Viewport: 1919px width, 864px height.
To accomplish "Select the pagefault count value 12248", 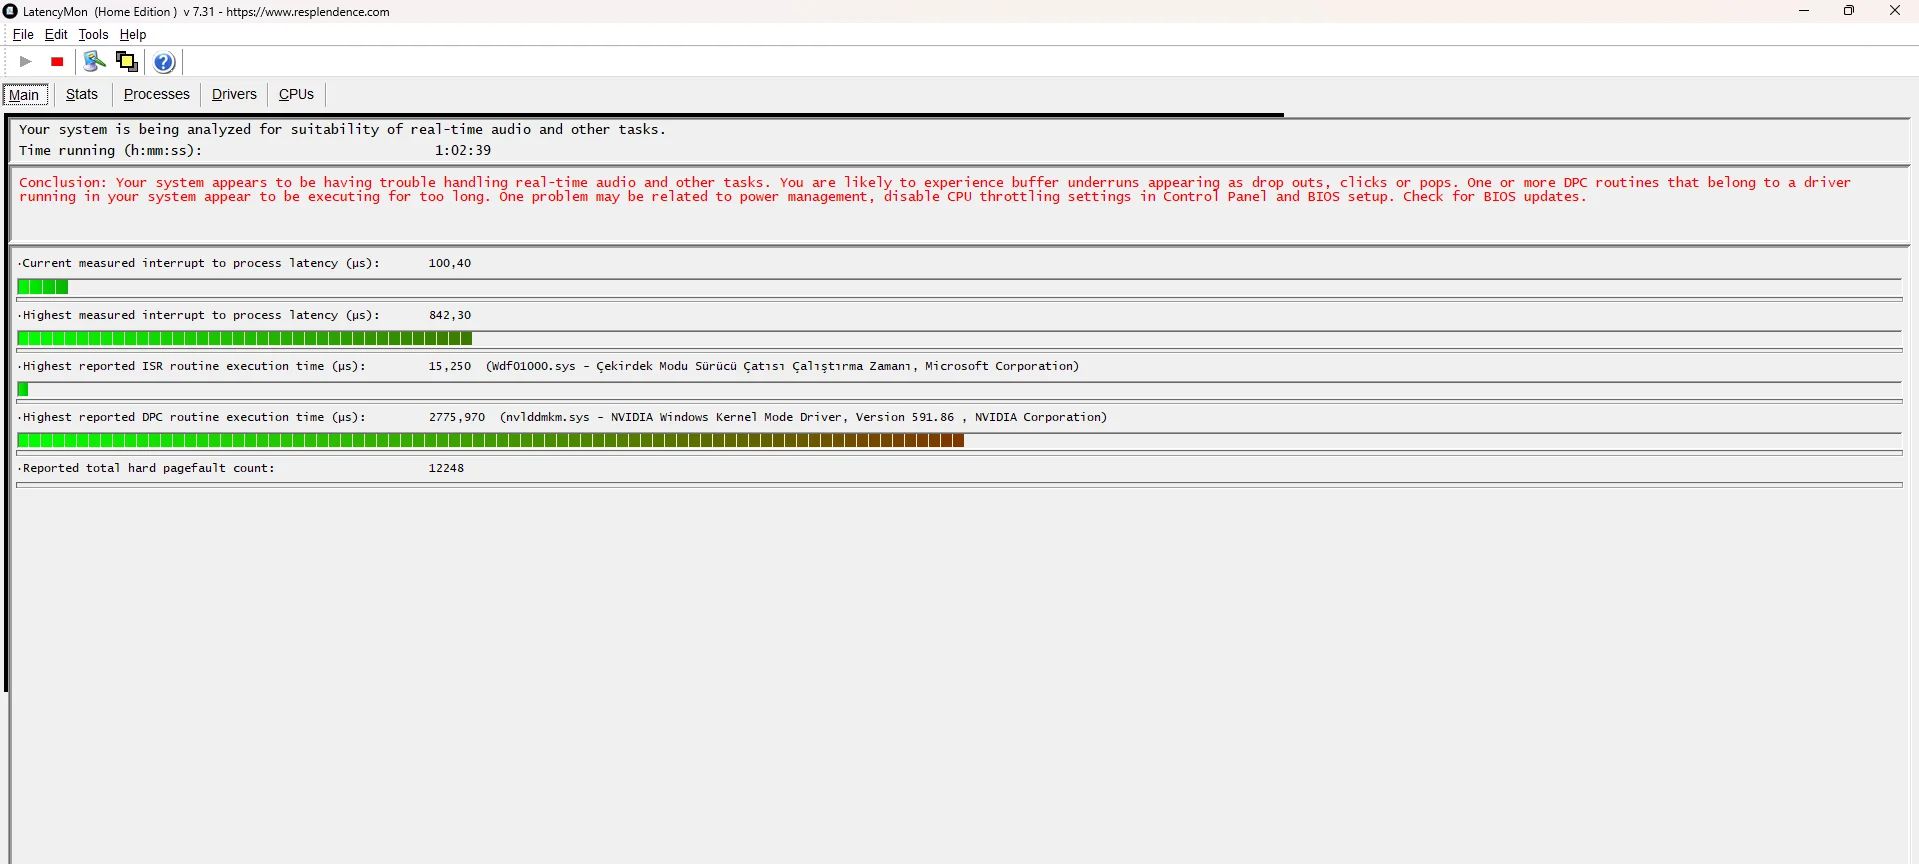I will pos(446,468).
